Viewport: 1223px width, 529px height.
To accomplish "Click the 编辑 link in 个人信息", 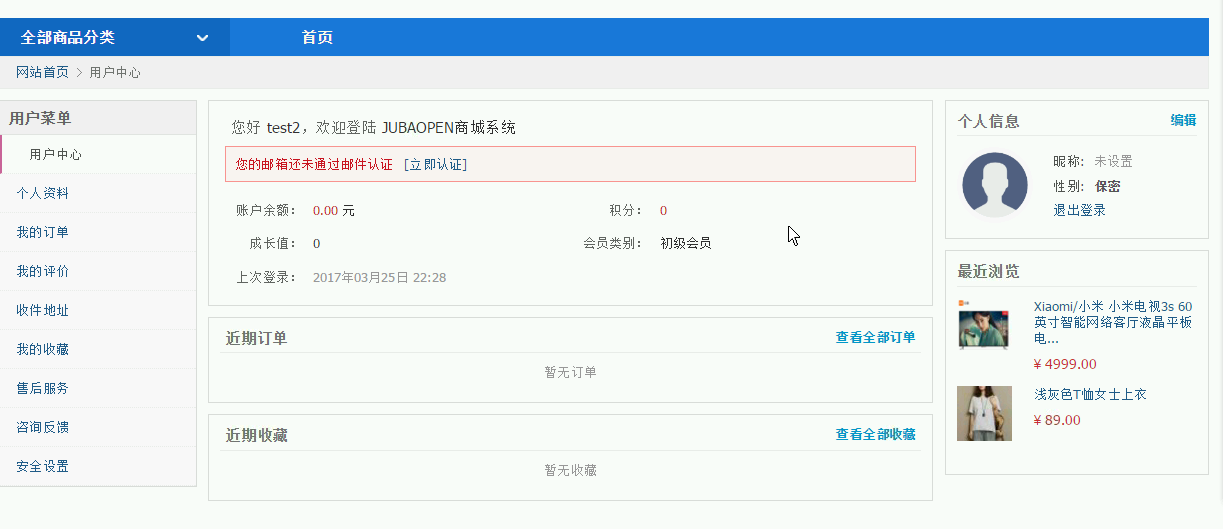I will pos(1183,120).
